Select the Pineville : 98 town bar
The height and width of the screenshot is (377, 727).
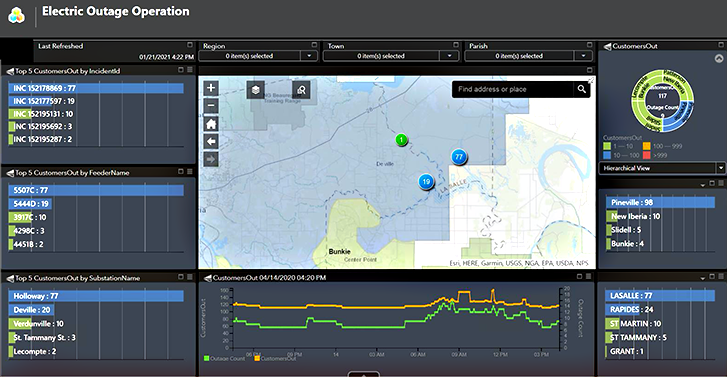660,202
